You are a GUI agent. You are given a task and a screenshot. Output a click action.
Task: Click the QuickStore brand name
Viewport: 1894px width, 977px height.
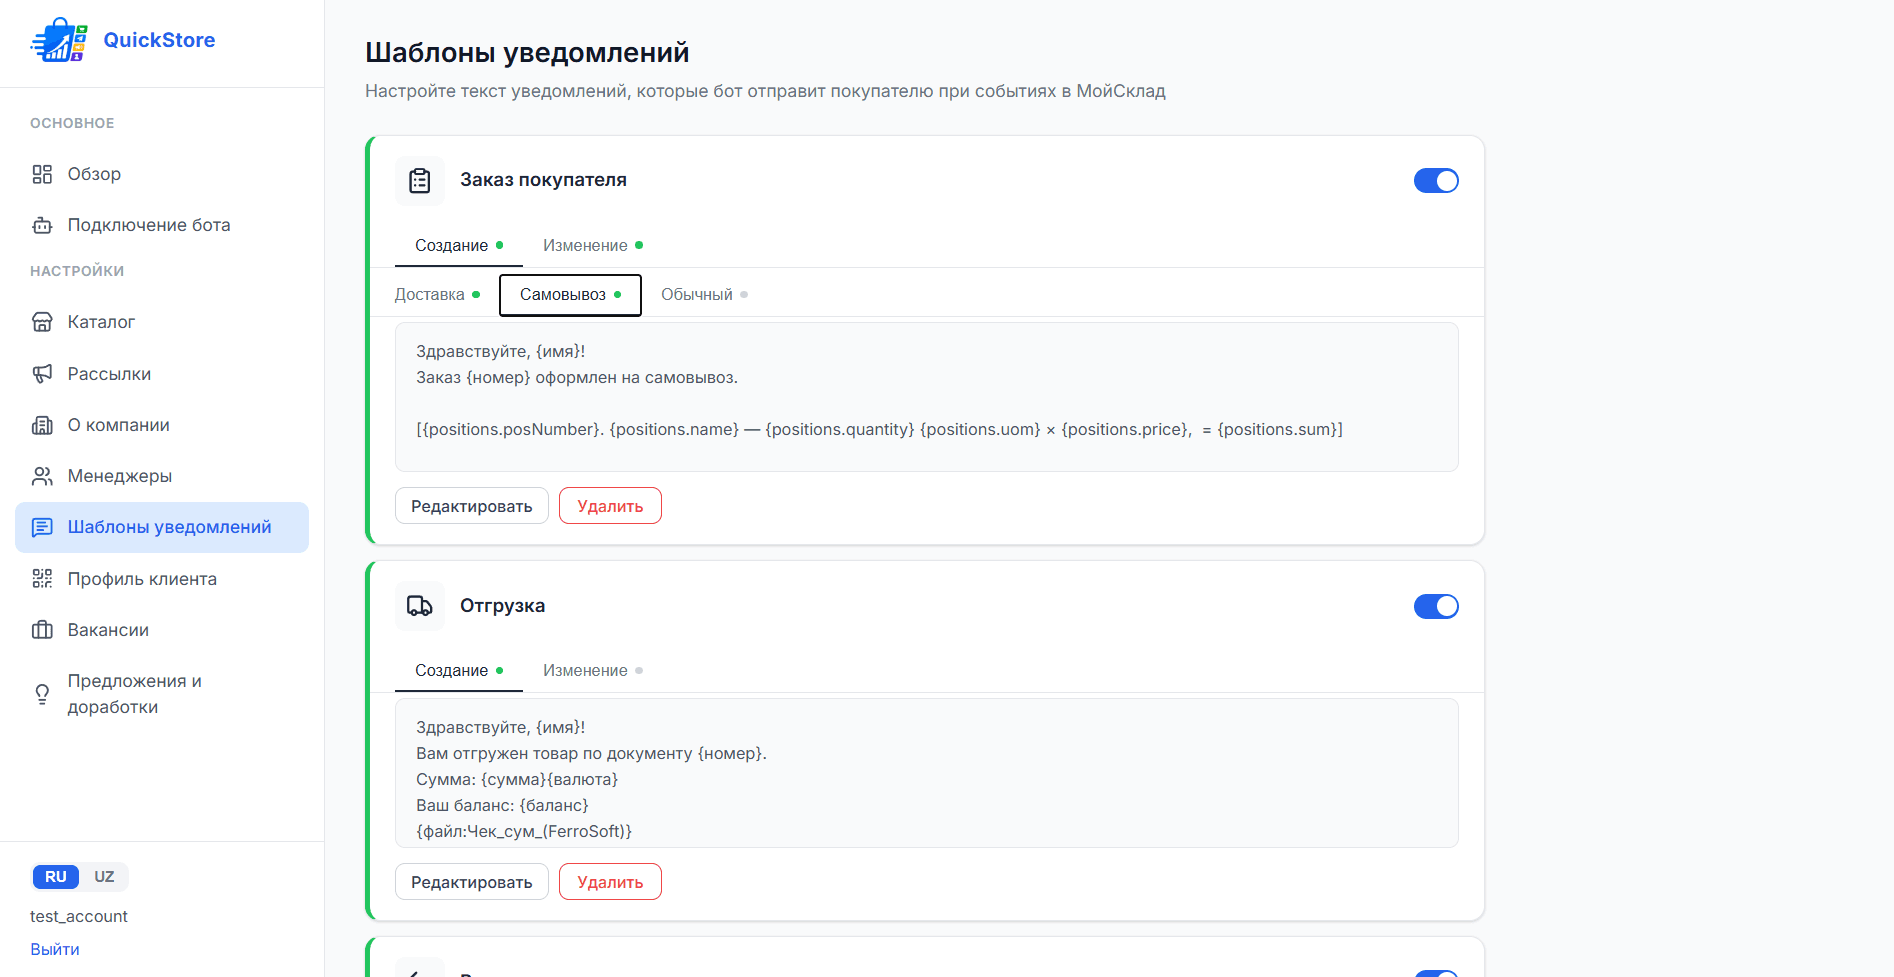click(159, 40)
